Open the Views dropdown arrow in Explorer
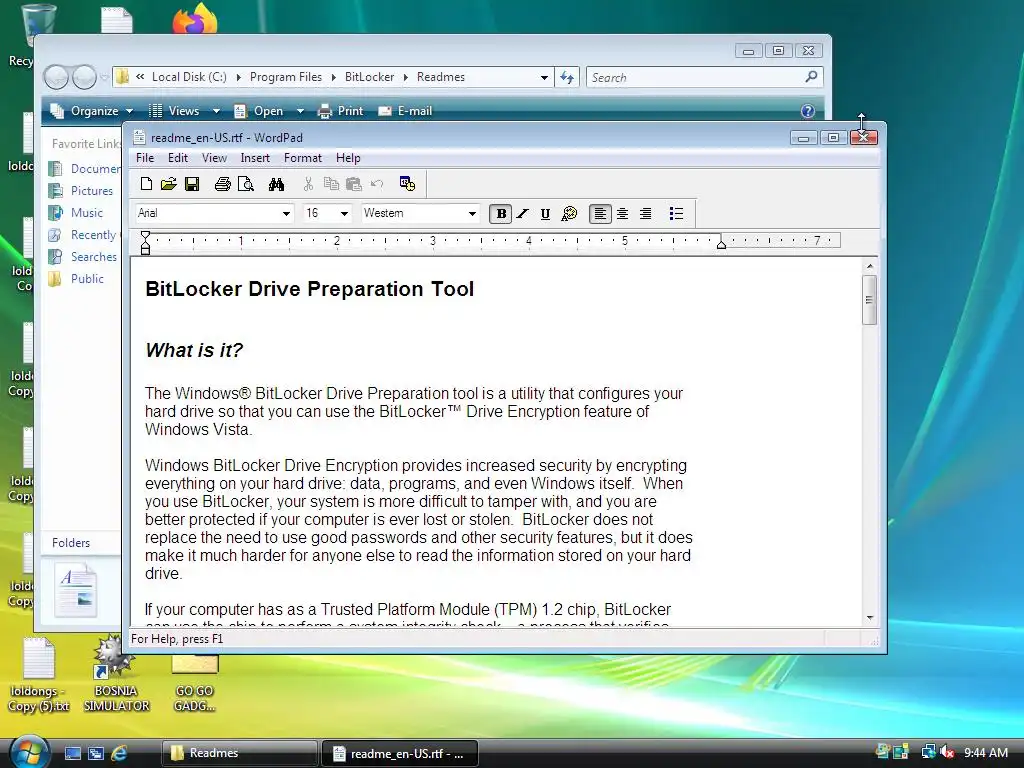1024x768 pixels. click(x=216, y=112)
